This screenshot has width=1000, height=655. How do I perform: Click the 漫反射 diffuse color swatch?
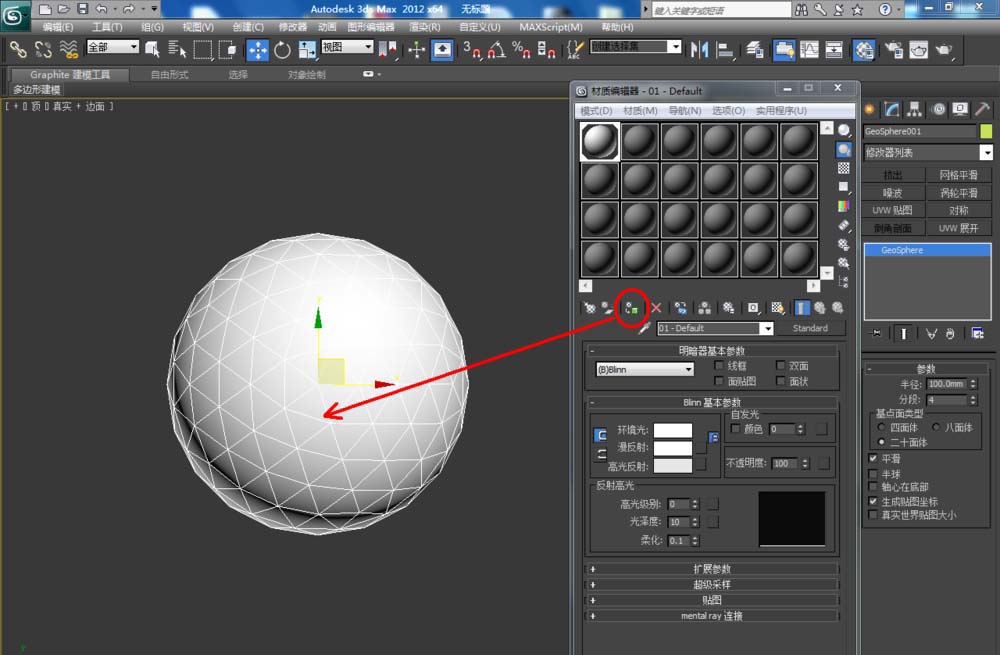point(672,448)
